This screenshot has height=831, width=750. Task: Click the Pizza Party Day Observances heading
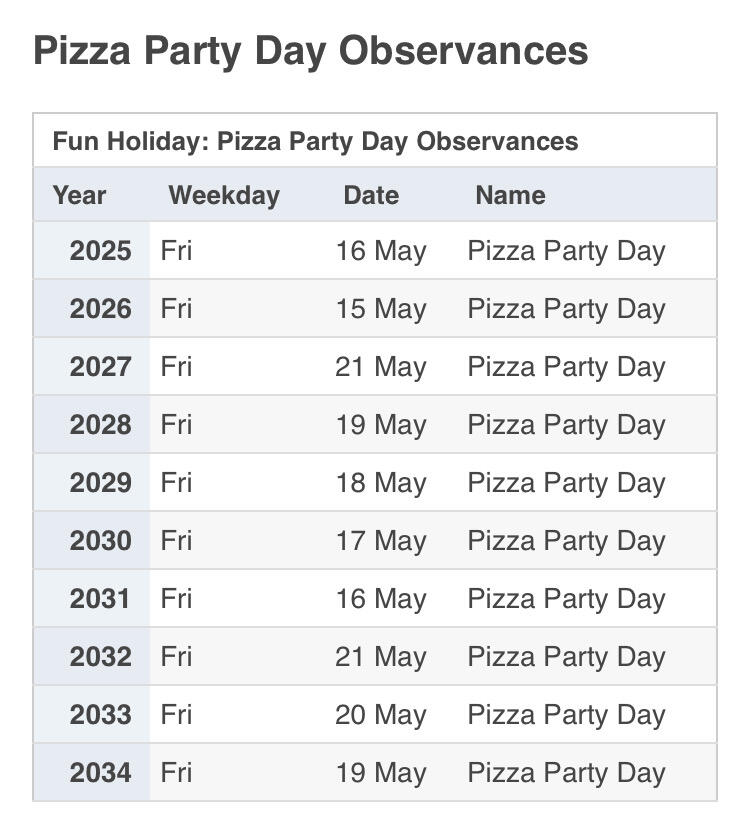click(311, 51)
